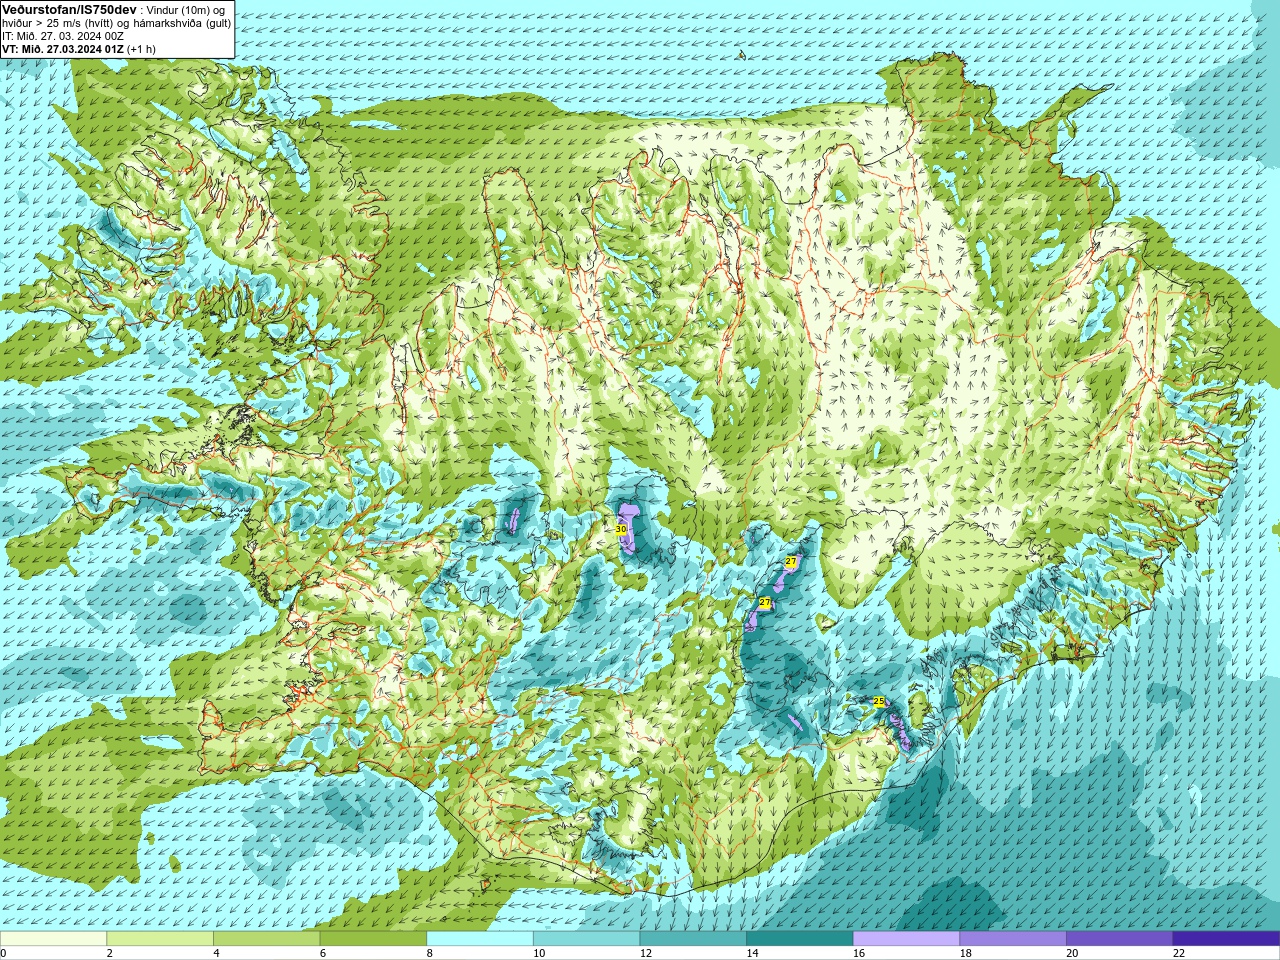The image size is (1280, 960).
Task: Click the legend scale number "8"
Action: click(x=430, y=953)
